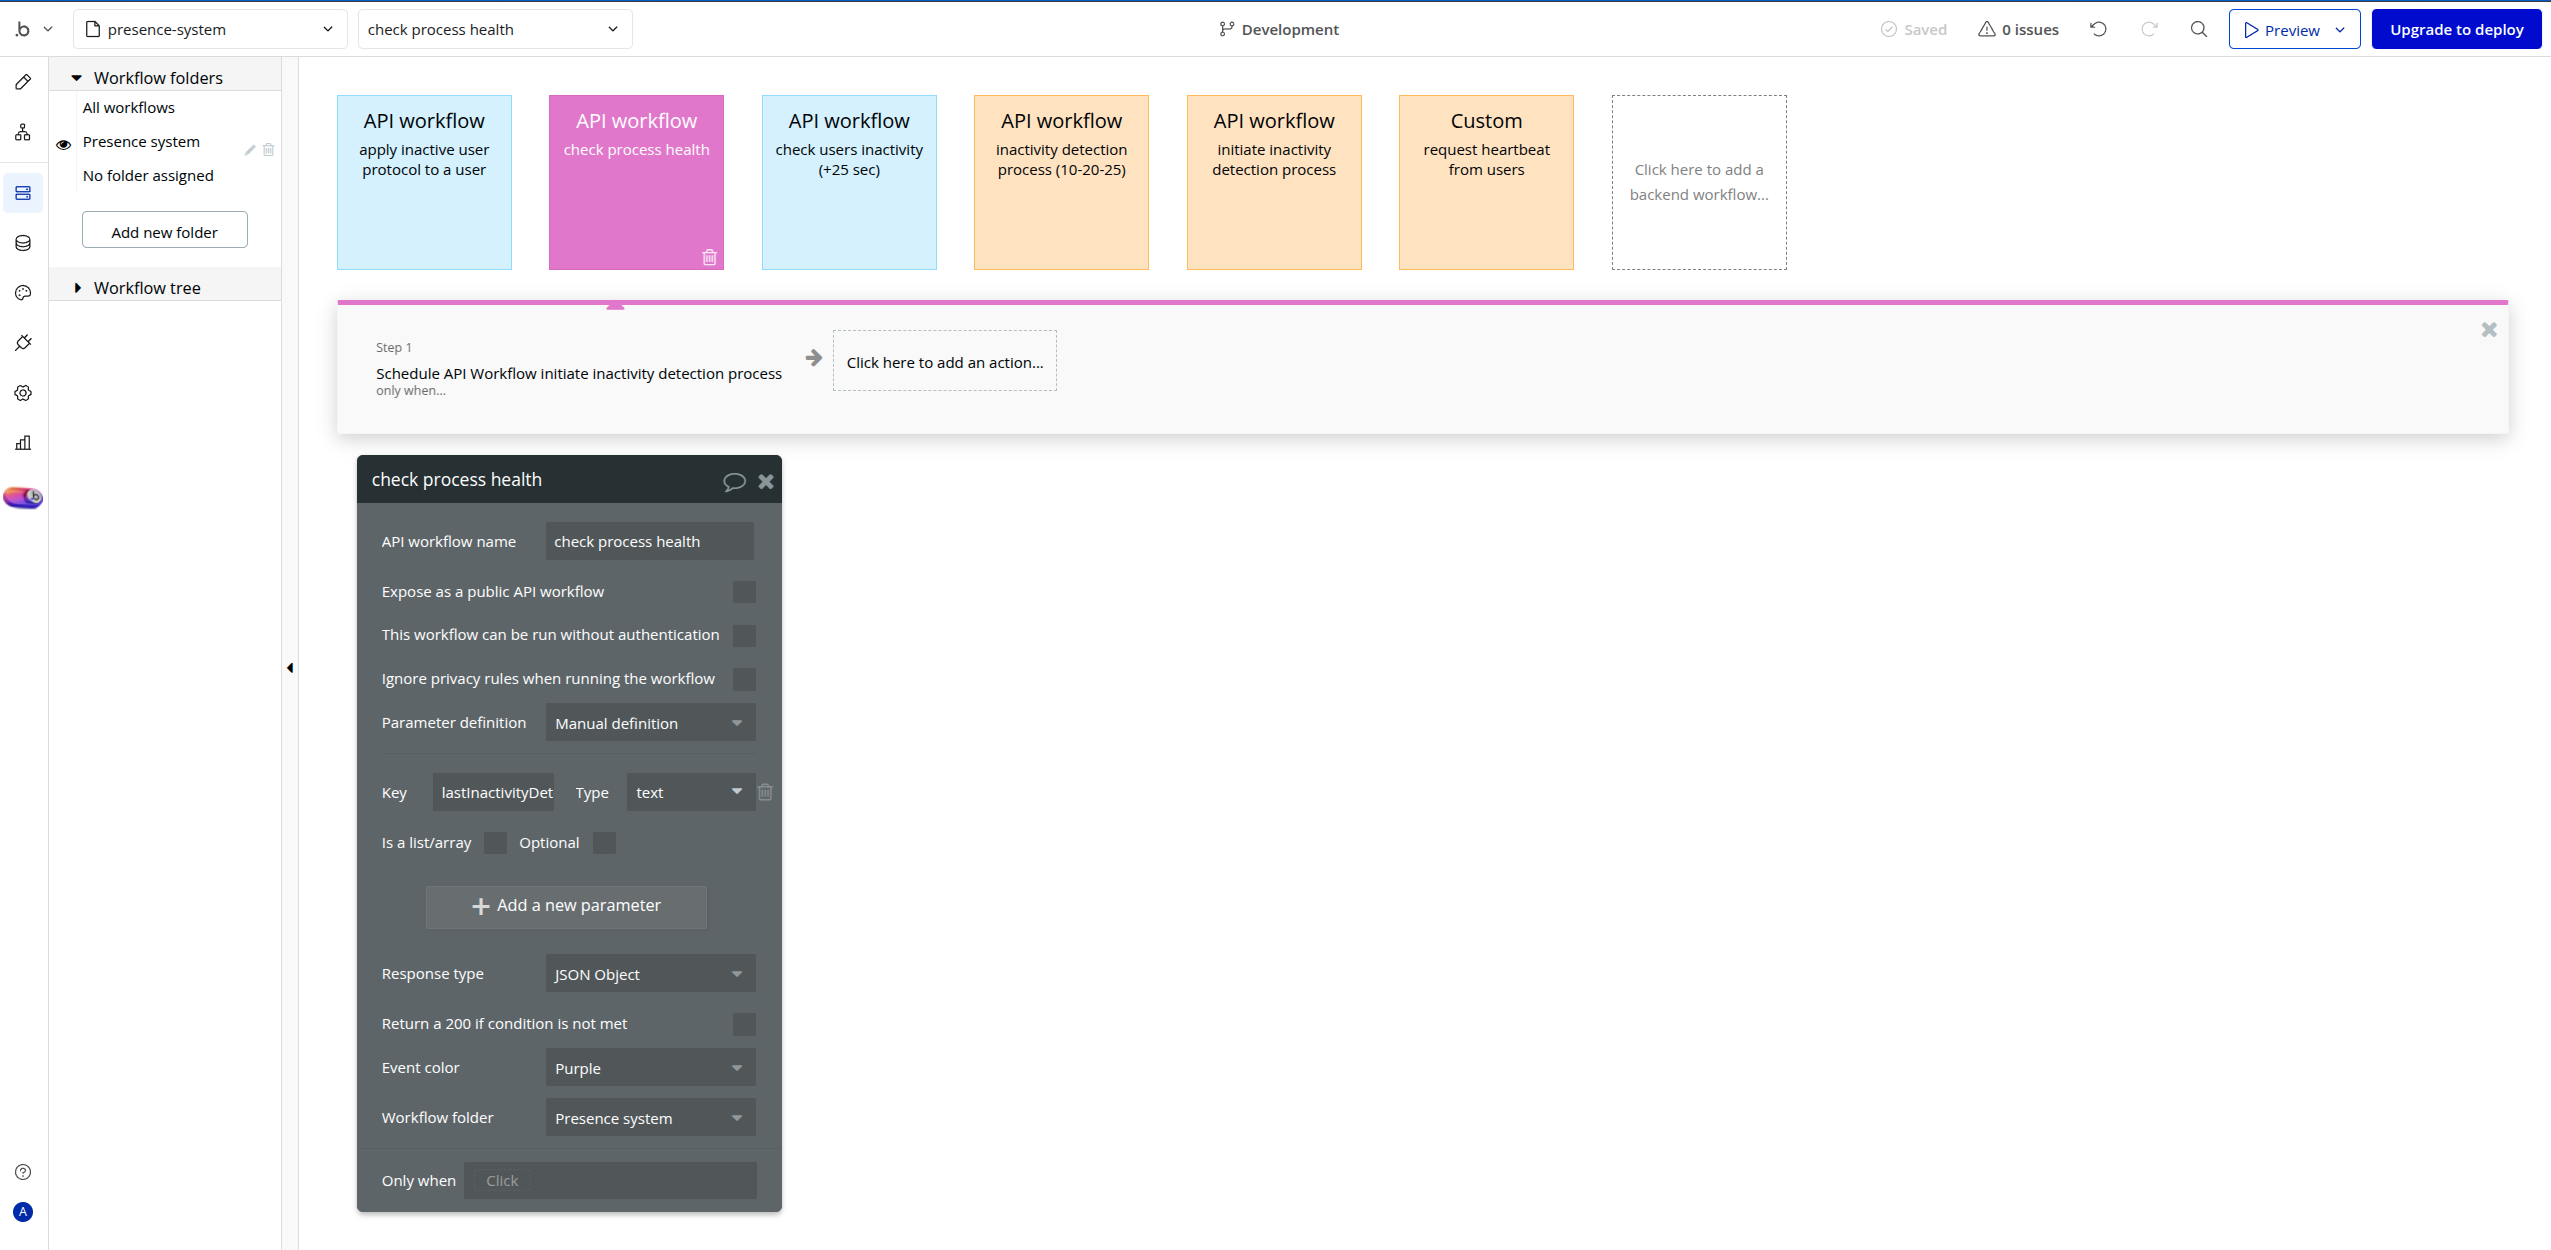Click the undo arrow icon
The image size is (2551, 1250).
pyautogui.click(x=2098, y=29)
